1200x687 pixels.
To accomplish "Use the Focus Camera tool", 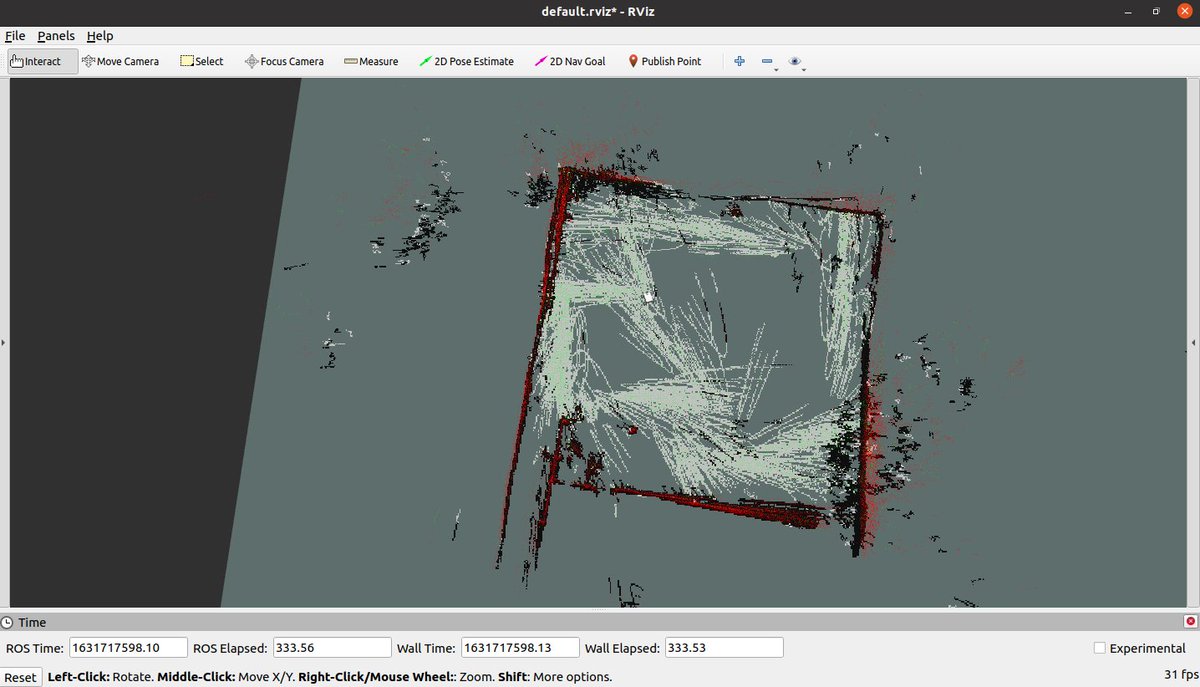I will tap(284, 61).
